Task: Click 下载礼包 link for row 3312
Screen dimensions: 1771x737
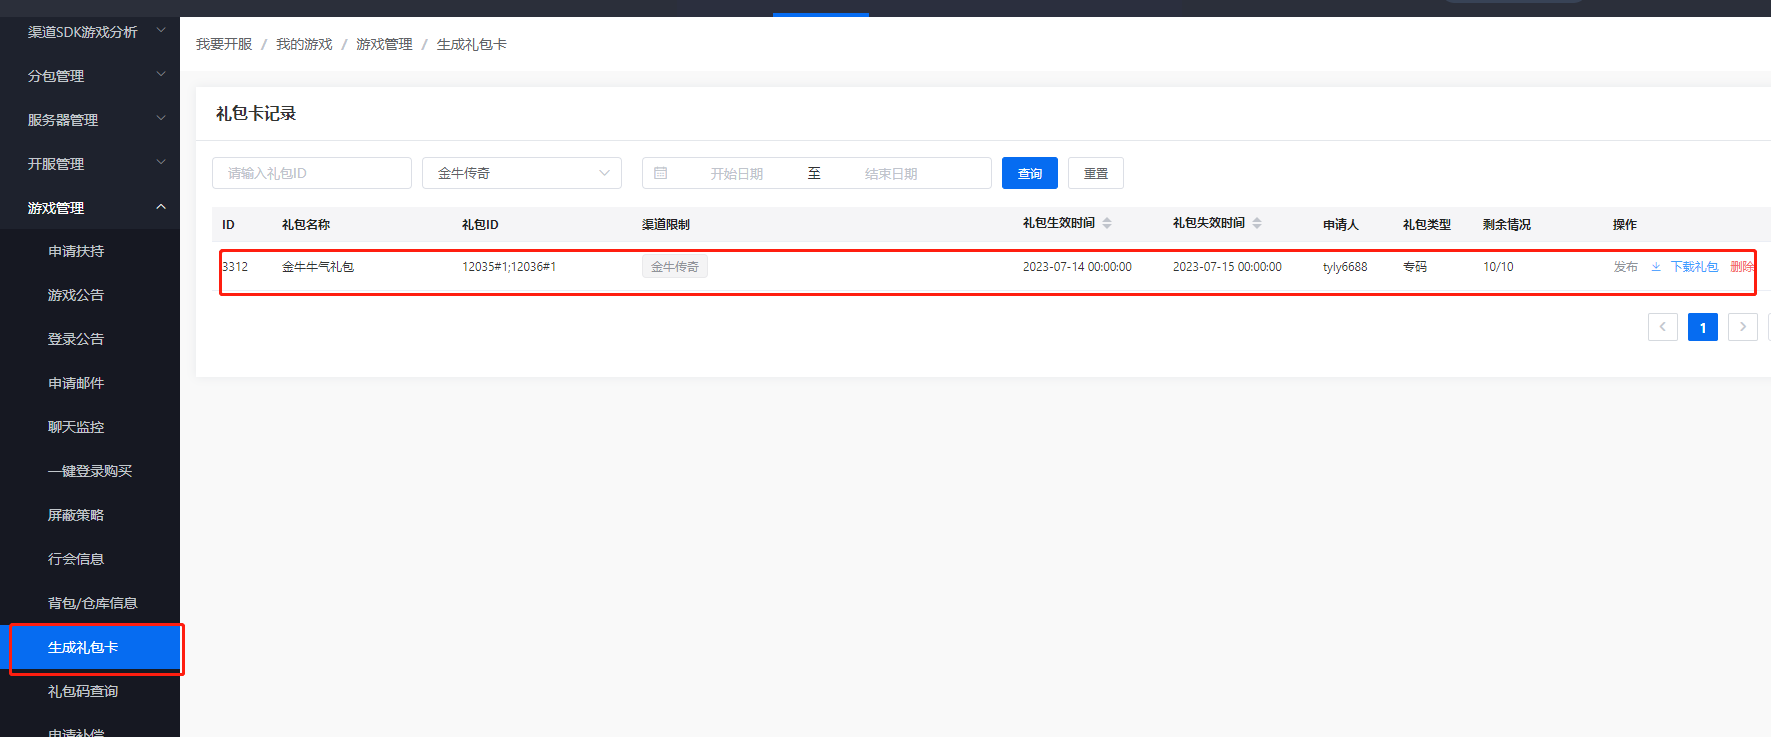Action: [x=1694, y=267]
